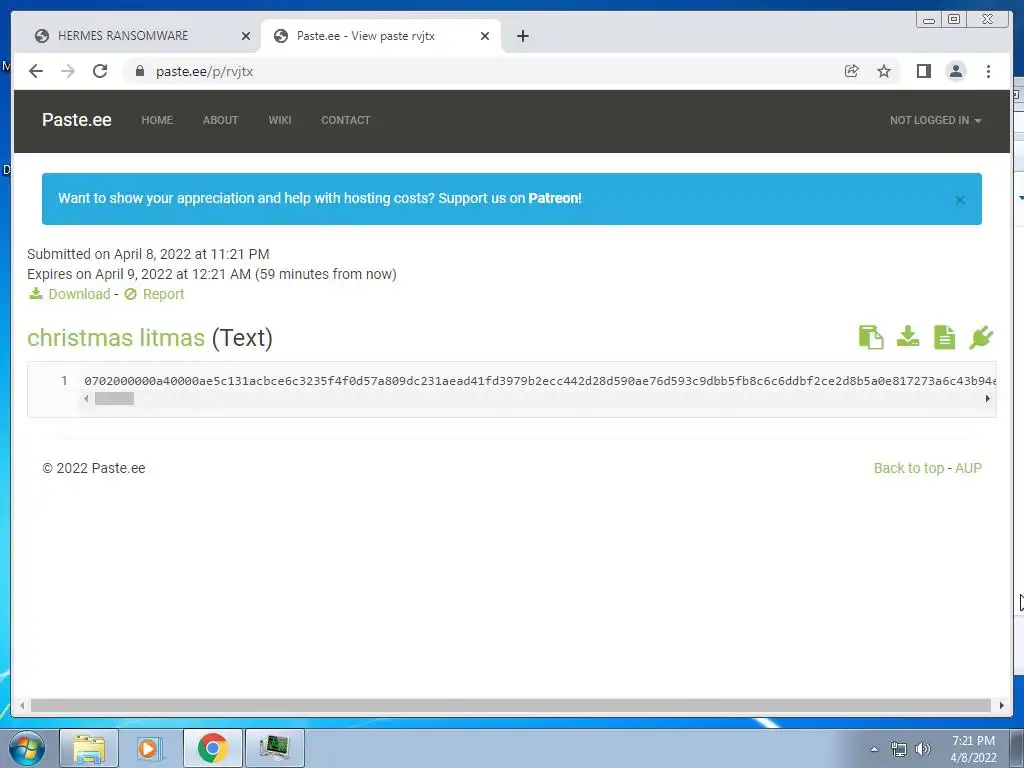The image size is (1024, 768).
Task: Open File Explorer from taskbar
Action: (x=89, y=748)
